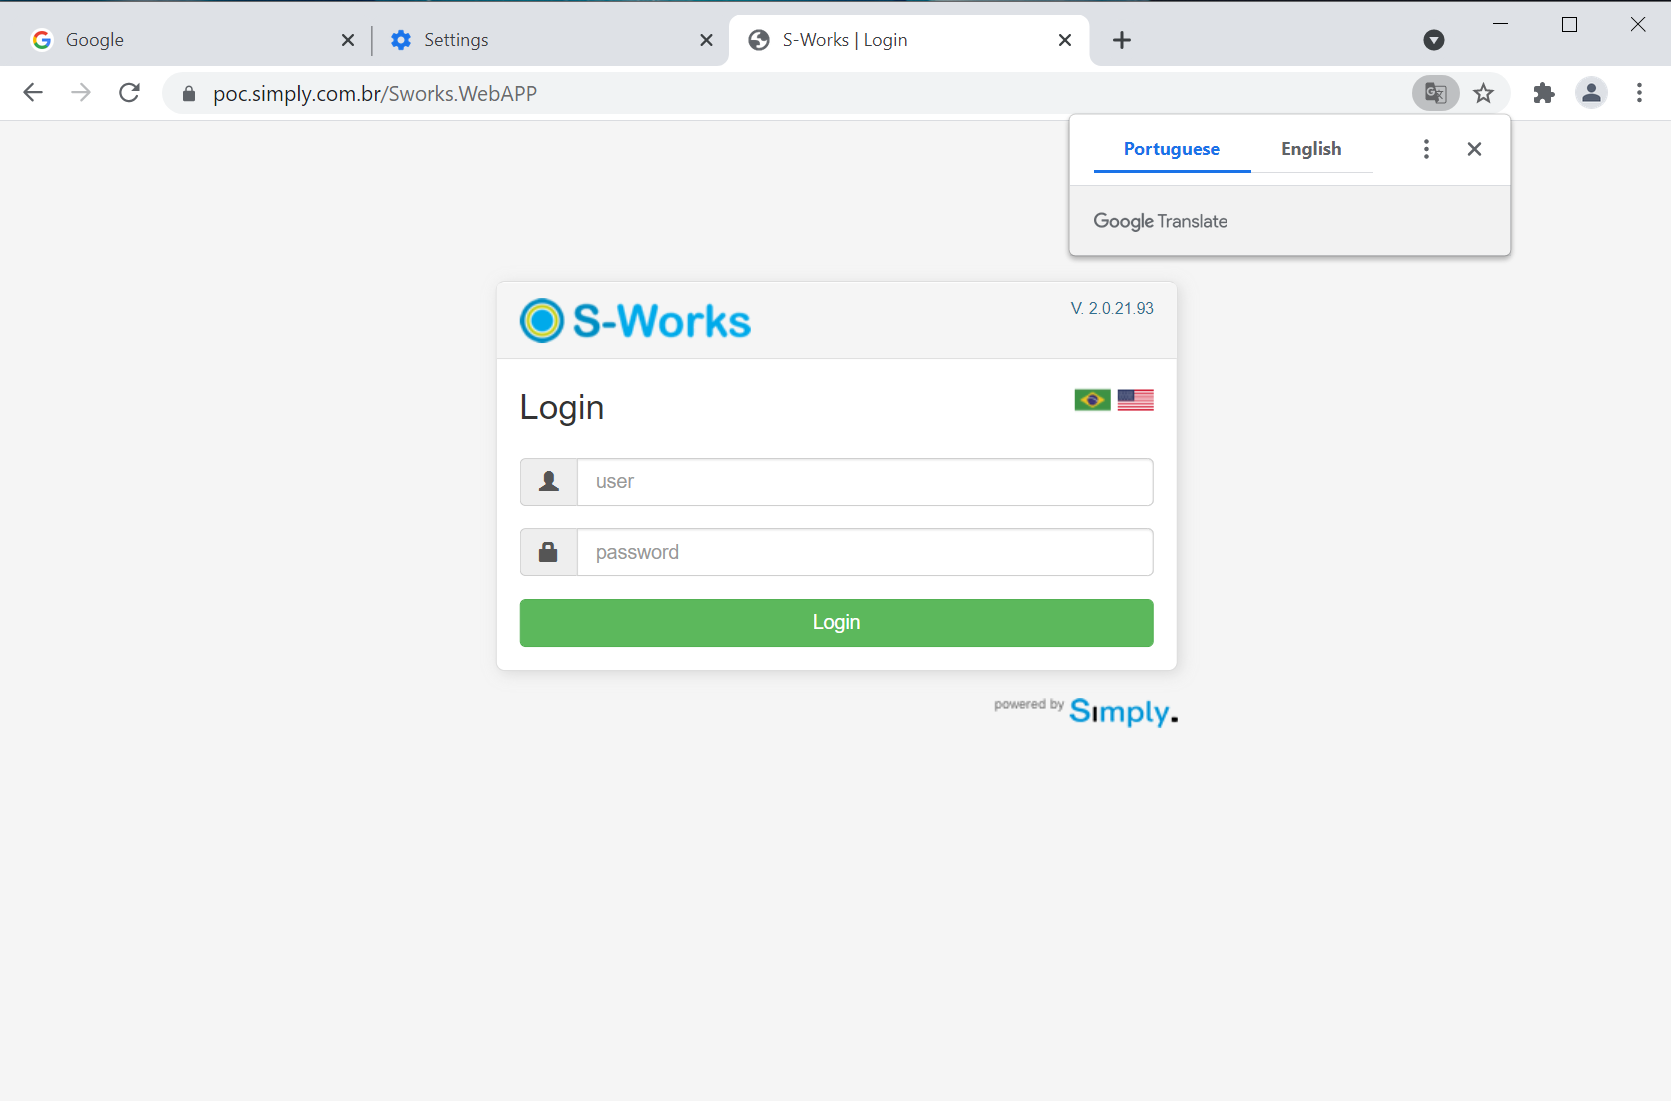Open the tab search dropdown arrow
Screen dimensions: 1671x1101
pos(1434,40)
